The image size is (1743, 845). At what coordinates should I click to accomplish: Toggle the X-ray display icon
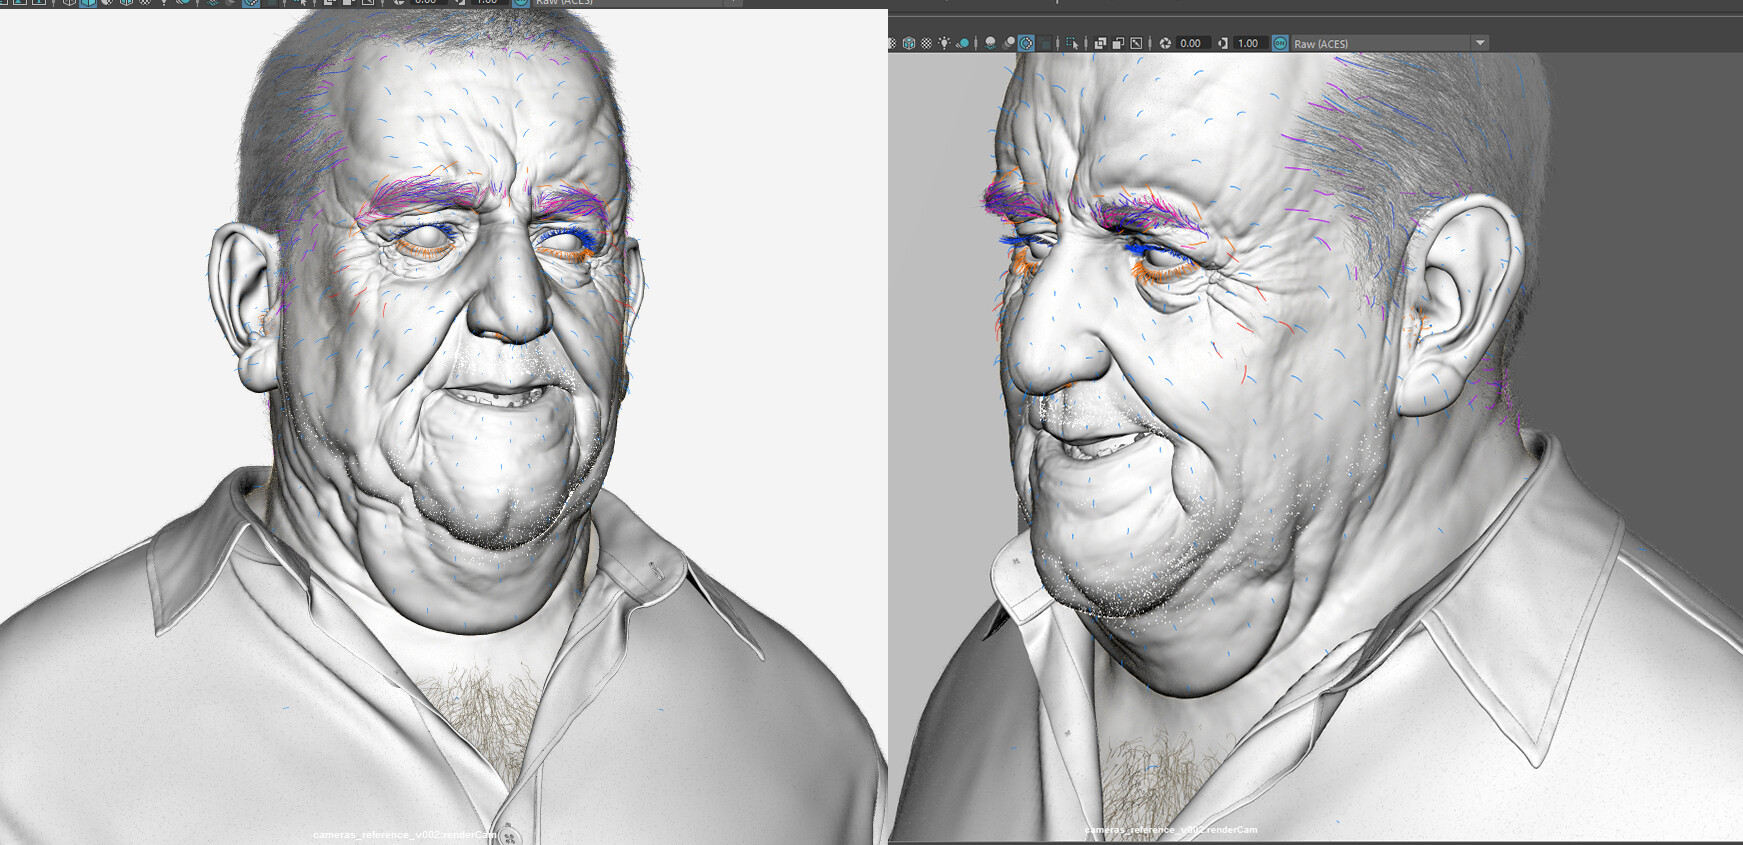(x=1100, y=43)
